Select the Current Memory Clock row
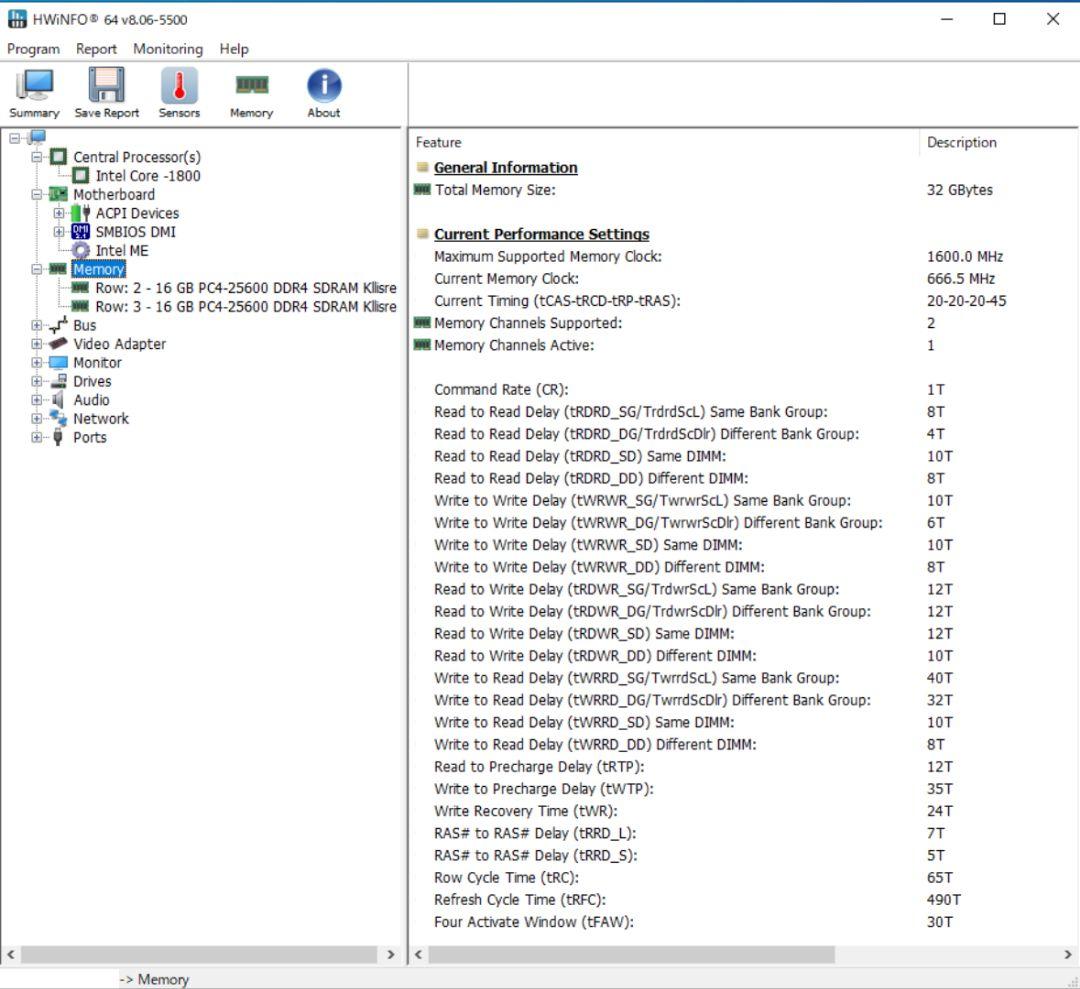This screenshot has height=989, width=1080. pyautogui.click(x=744, y=279)
